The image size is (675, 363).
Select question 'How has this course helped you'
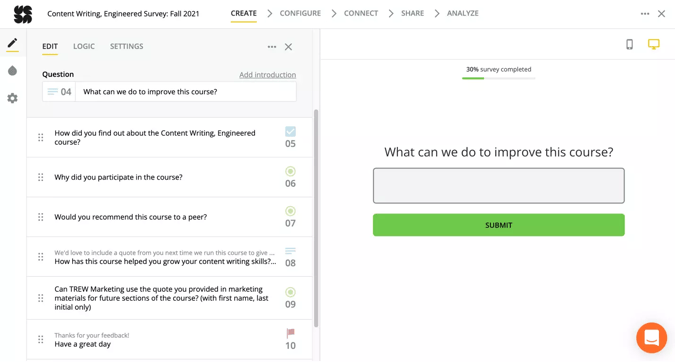169,257
